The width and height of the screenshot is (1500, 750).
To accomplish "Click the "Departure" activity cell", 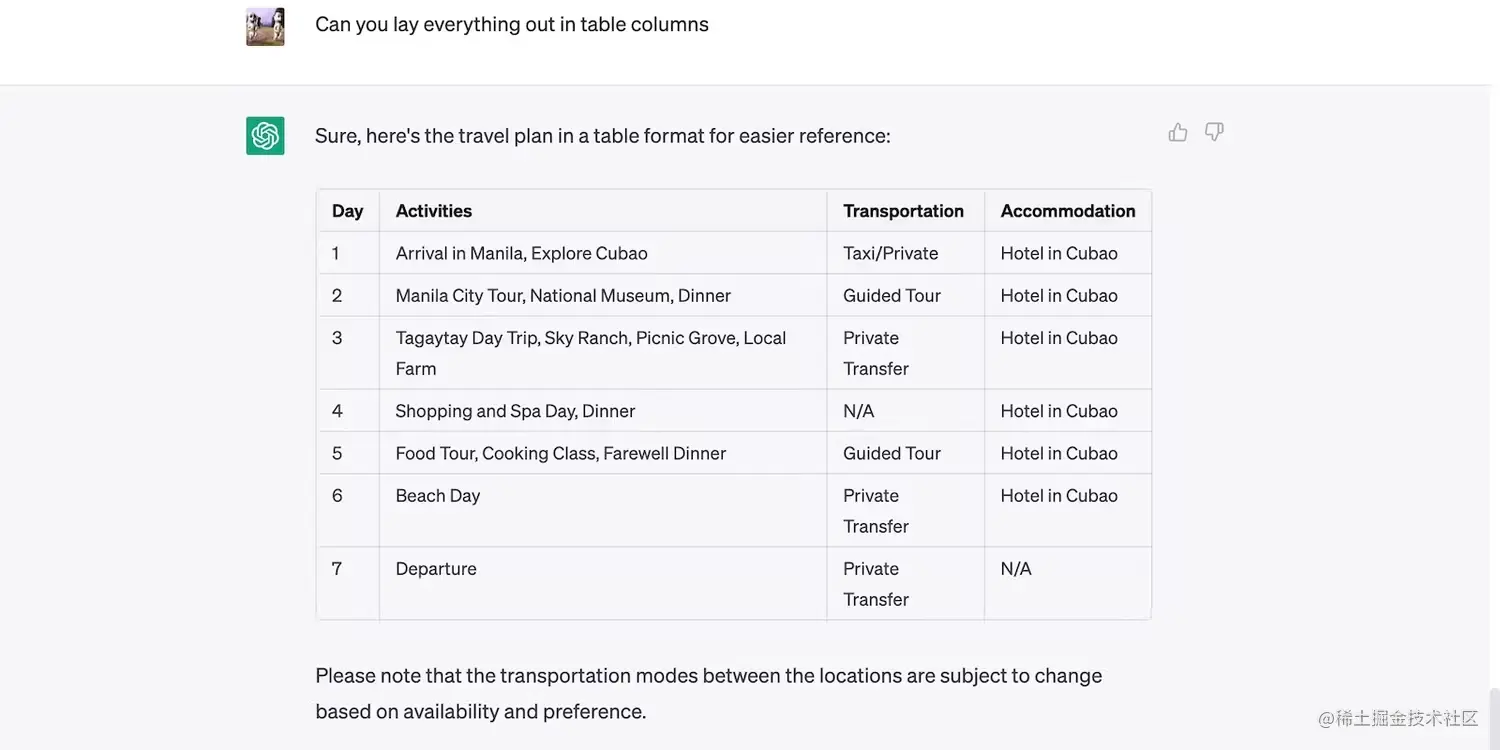I will coord(436,569).
